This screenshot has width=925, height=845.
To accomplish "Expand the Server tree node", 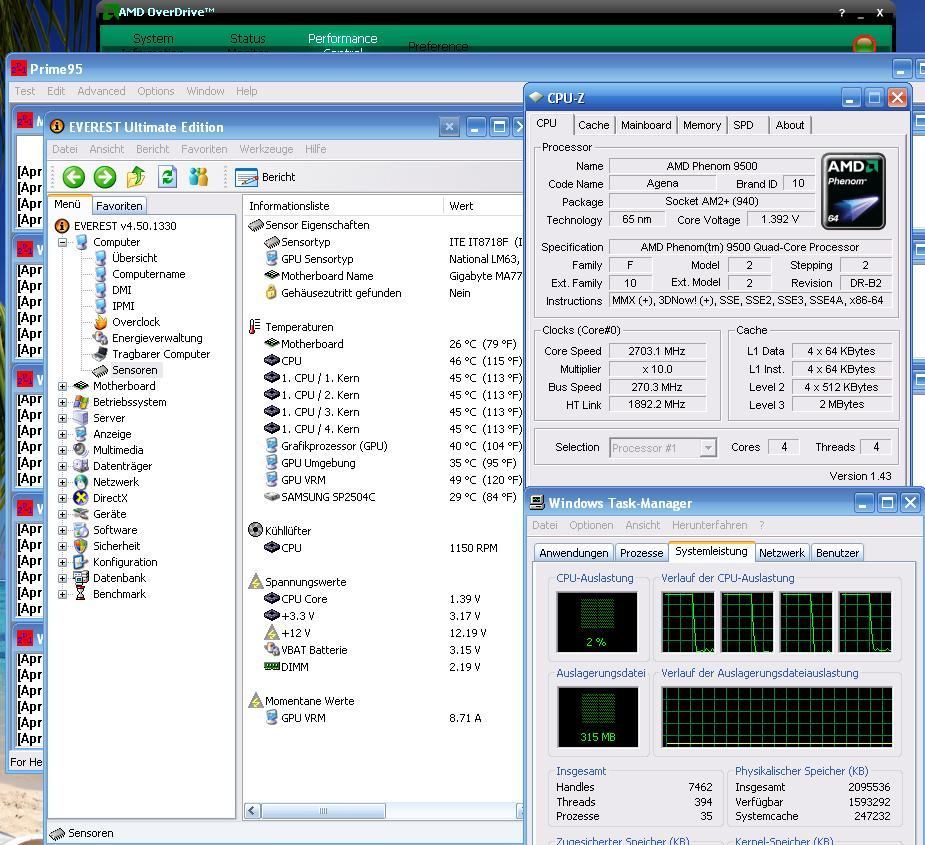I will click(62, 418).
